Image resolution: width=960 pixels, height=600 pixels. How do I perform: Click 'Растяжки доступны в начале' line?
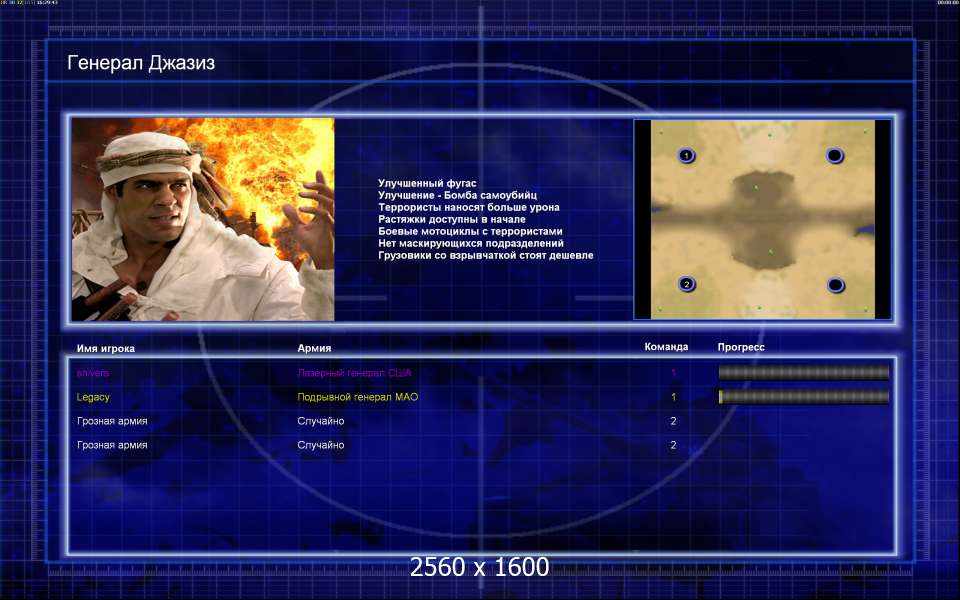[x=452, y=219]
